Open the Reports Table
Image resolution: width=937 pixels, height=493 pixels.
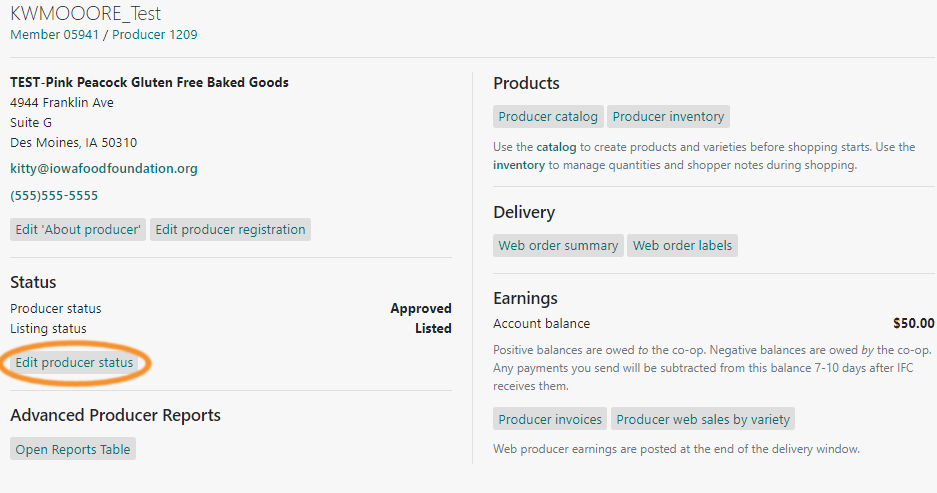pos(73,449)
